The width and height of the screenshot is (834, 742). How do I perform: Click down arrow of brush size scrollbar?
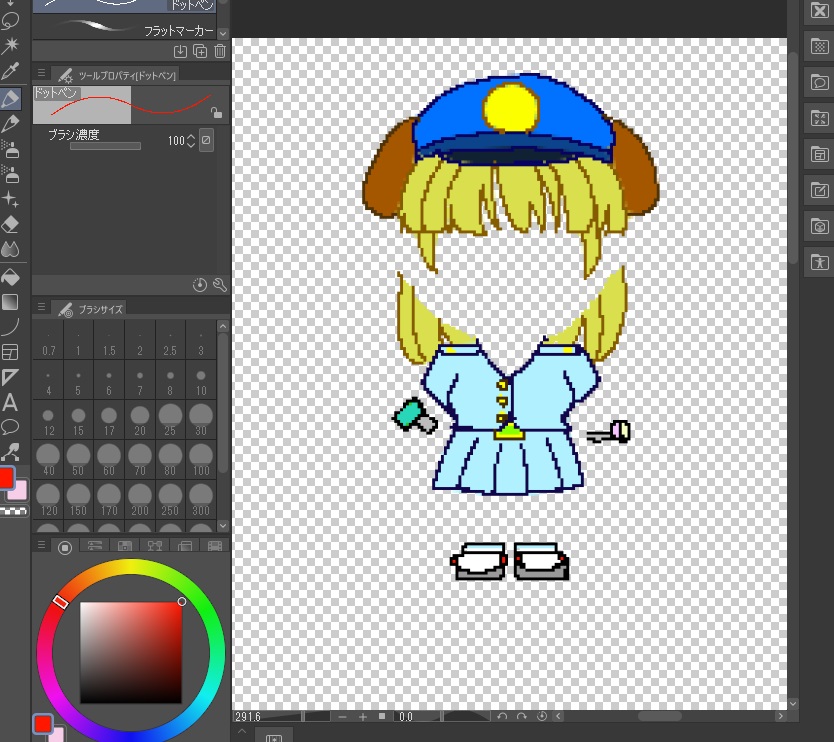click(223, 526)
